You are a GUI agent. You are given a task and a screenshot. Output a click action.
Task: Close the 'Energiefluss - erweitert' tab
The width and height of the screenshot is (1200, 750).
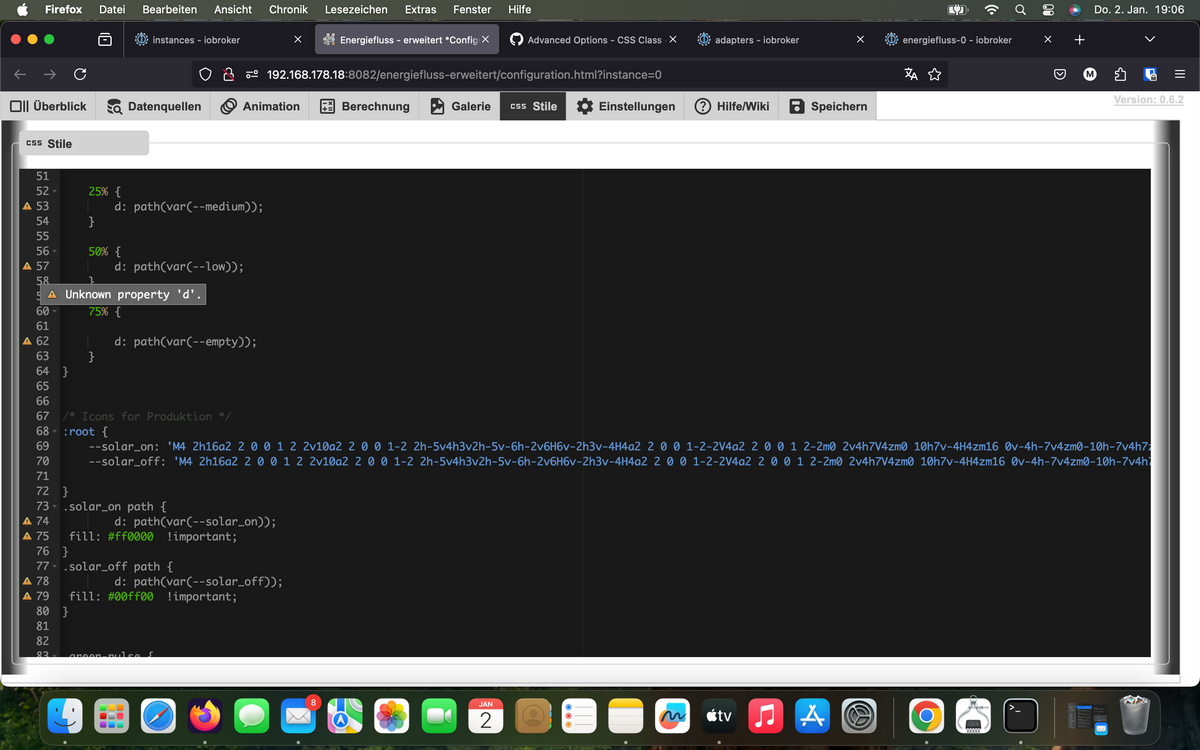pos(485,40)
